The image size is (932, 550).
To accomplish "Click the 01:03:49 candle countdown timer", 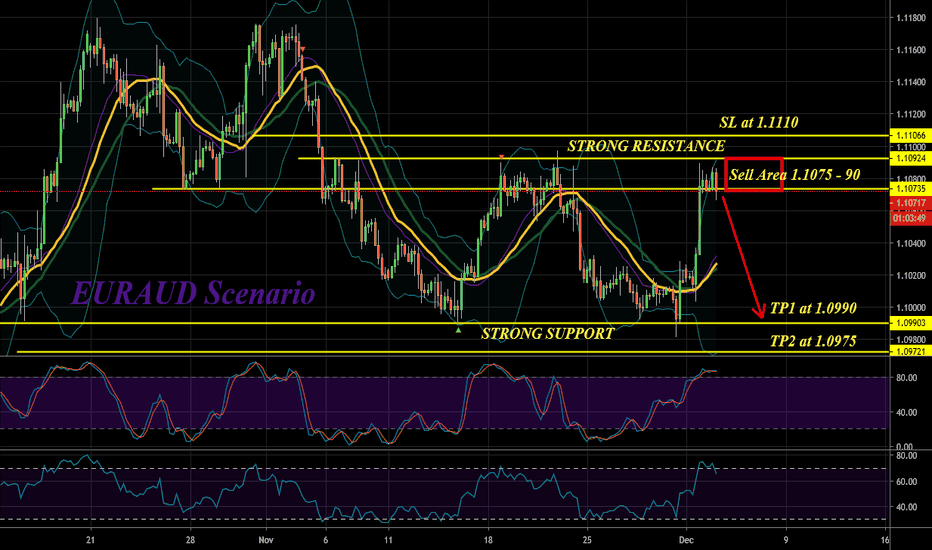I will click(x=908, y=215).
